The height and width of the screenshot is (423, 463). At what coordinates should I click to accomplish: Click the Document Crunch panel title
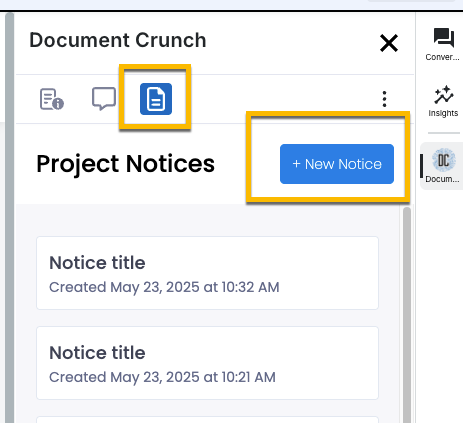(x=118, y=40)
